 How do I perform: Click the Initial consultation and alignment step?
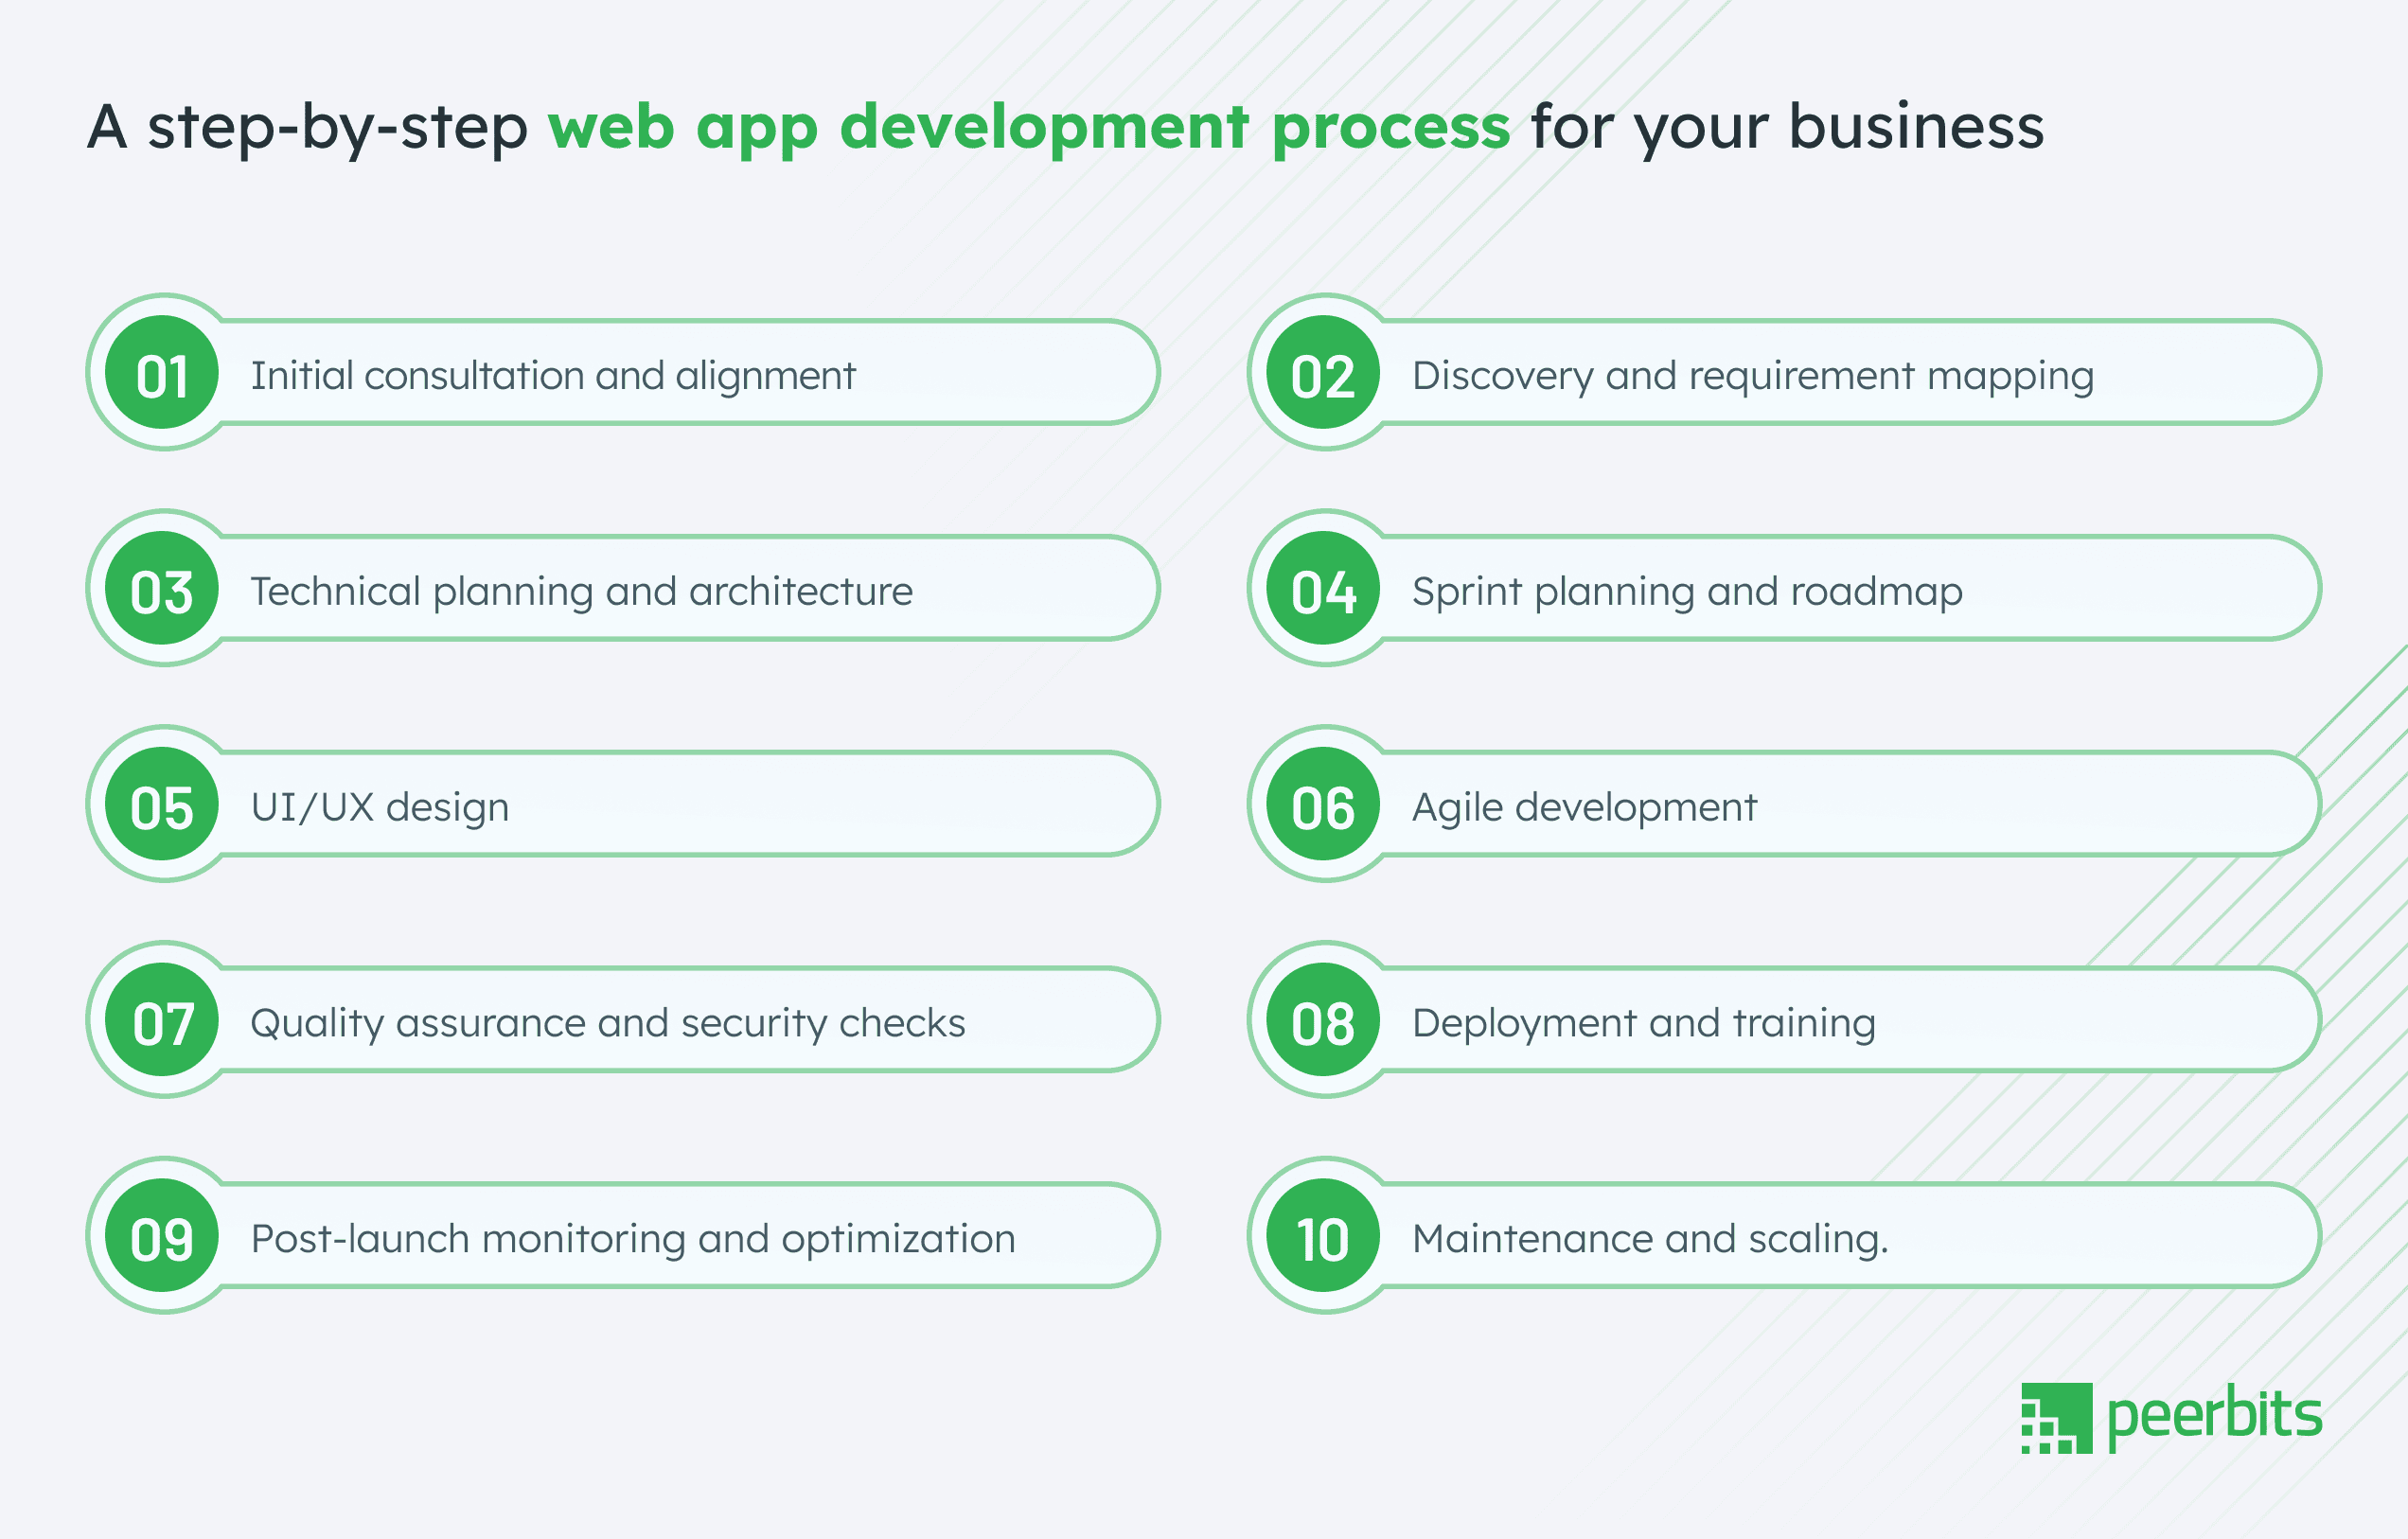pos(553,374)
